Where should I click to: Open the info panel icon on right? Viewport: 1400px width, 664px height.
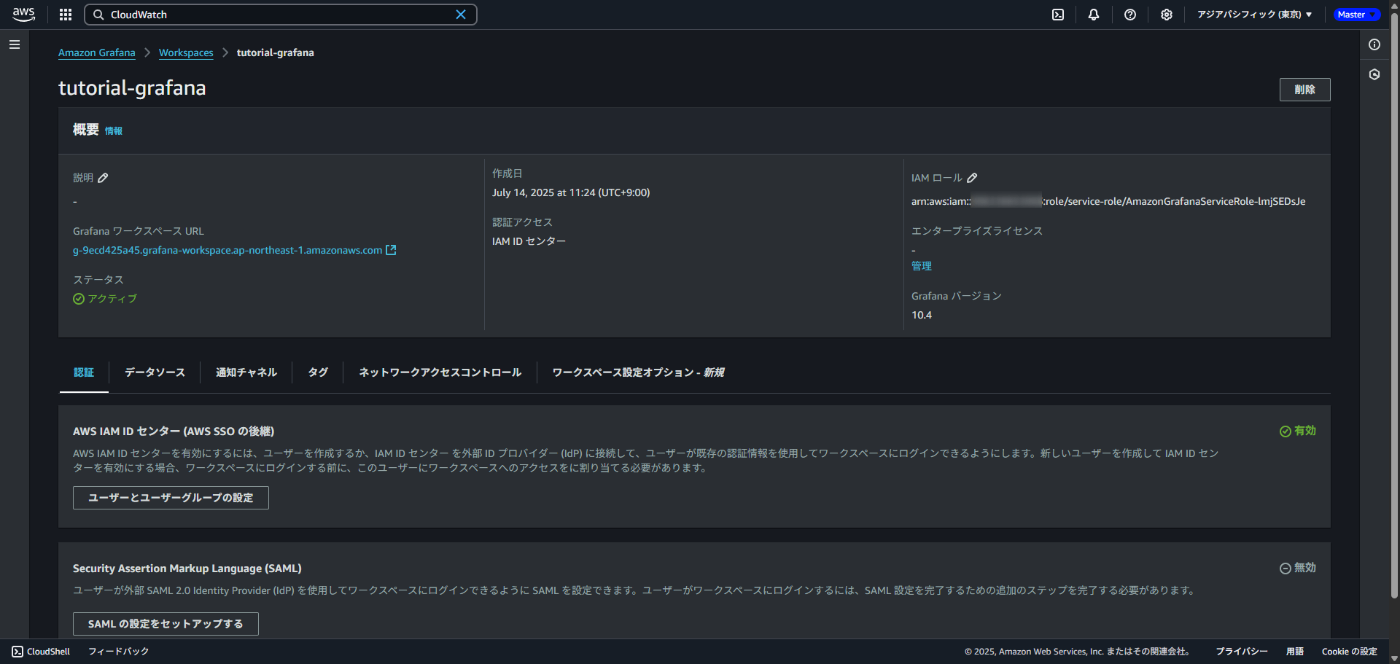coord(1375,45)
